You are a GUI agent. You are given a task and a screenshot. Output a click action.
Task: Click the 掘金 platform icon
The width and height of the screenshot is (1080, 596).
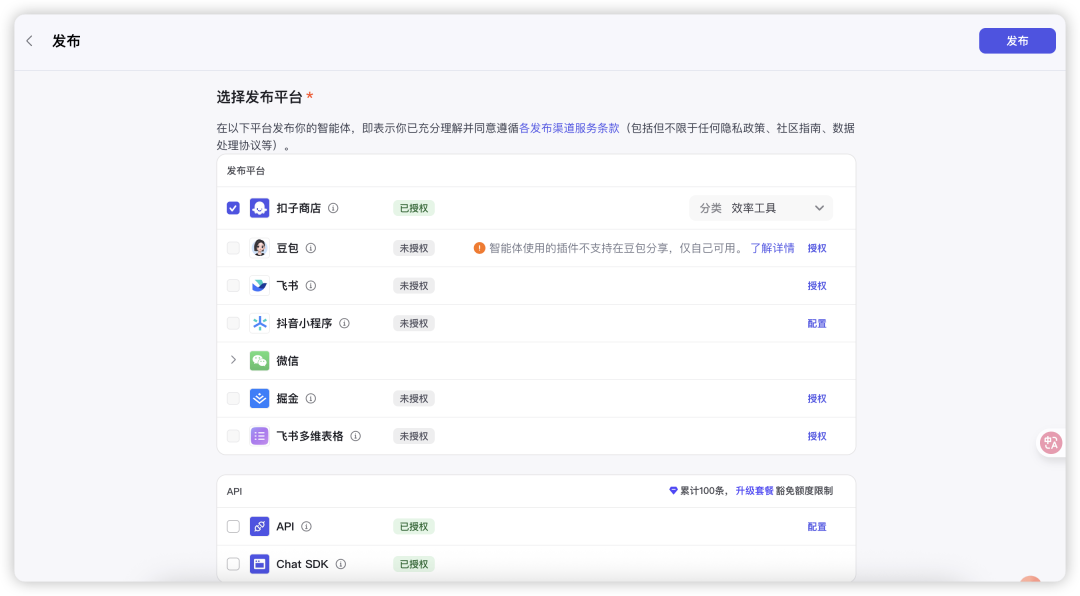tap(259, 398)
